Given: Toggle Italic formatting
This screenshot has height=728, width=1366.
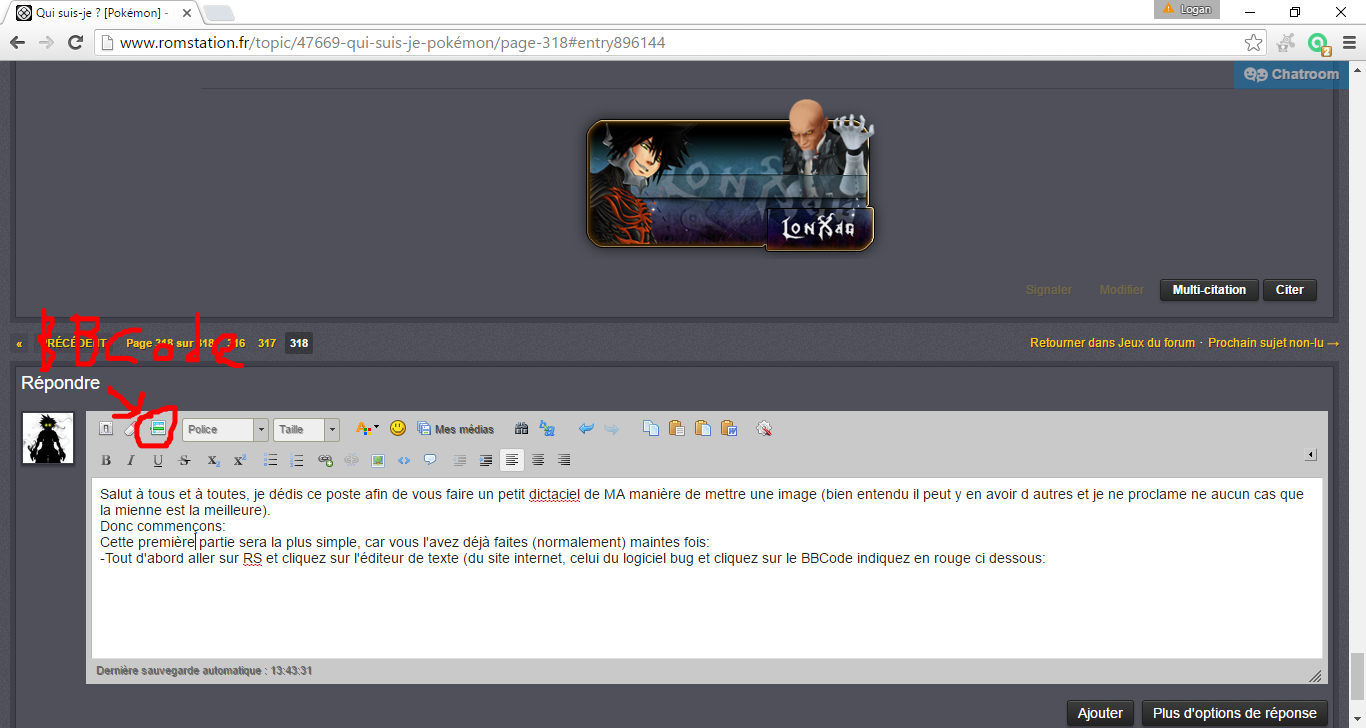Looking at the screenshot, I should click(131, 460).
